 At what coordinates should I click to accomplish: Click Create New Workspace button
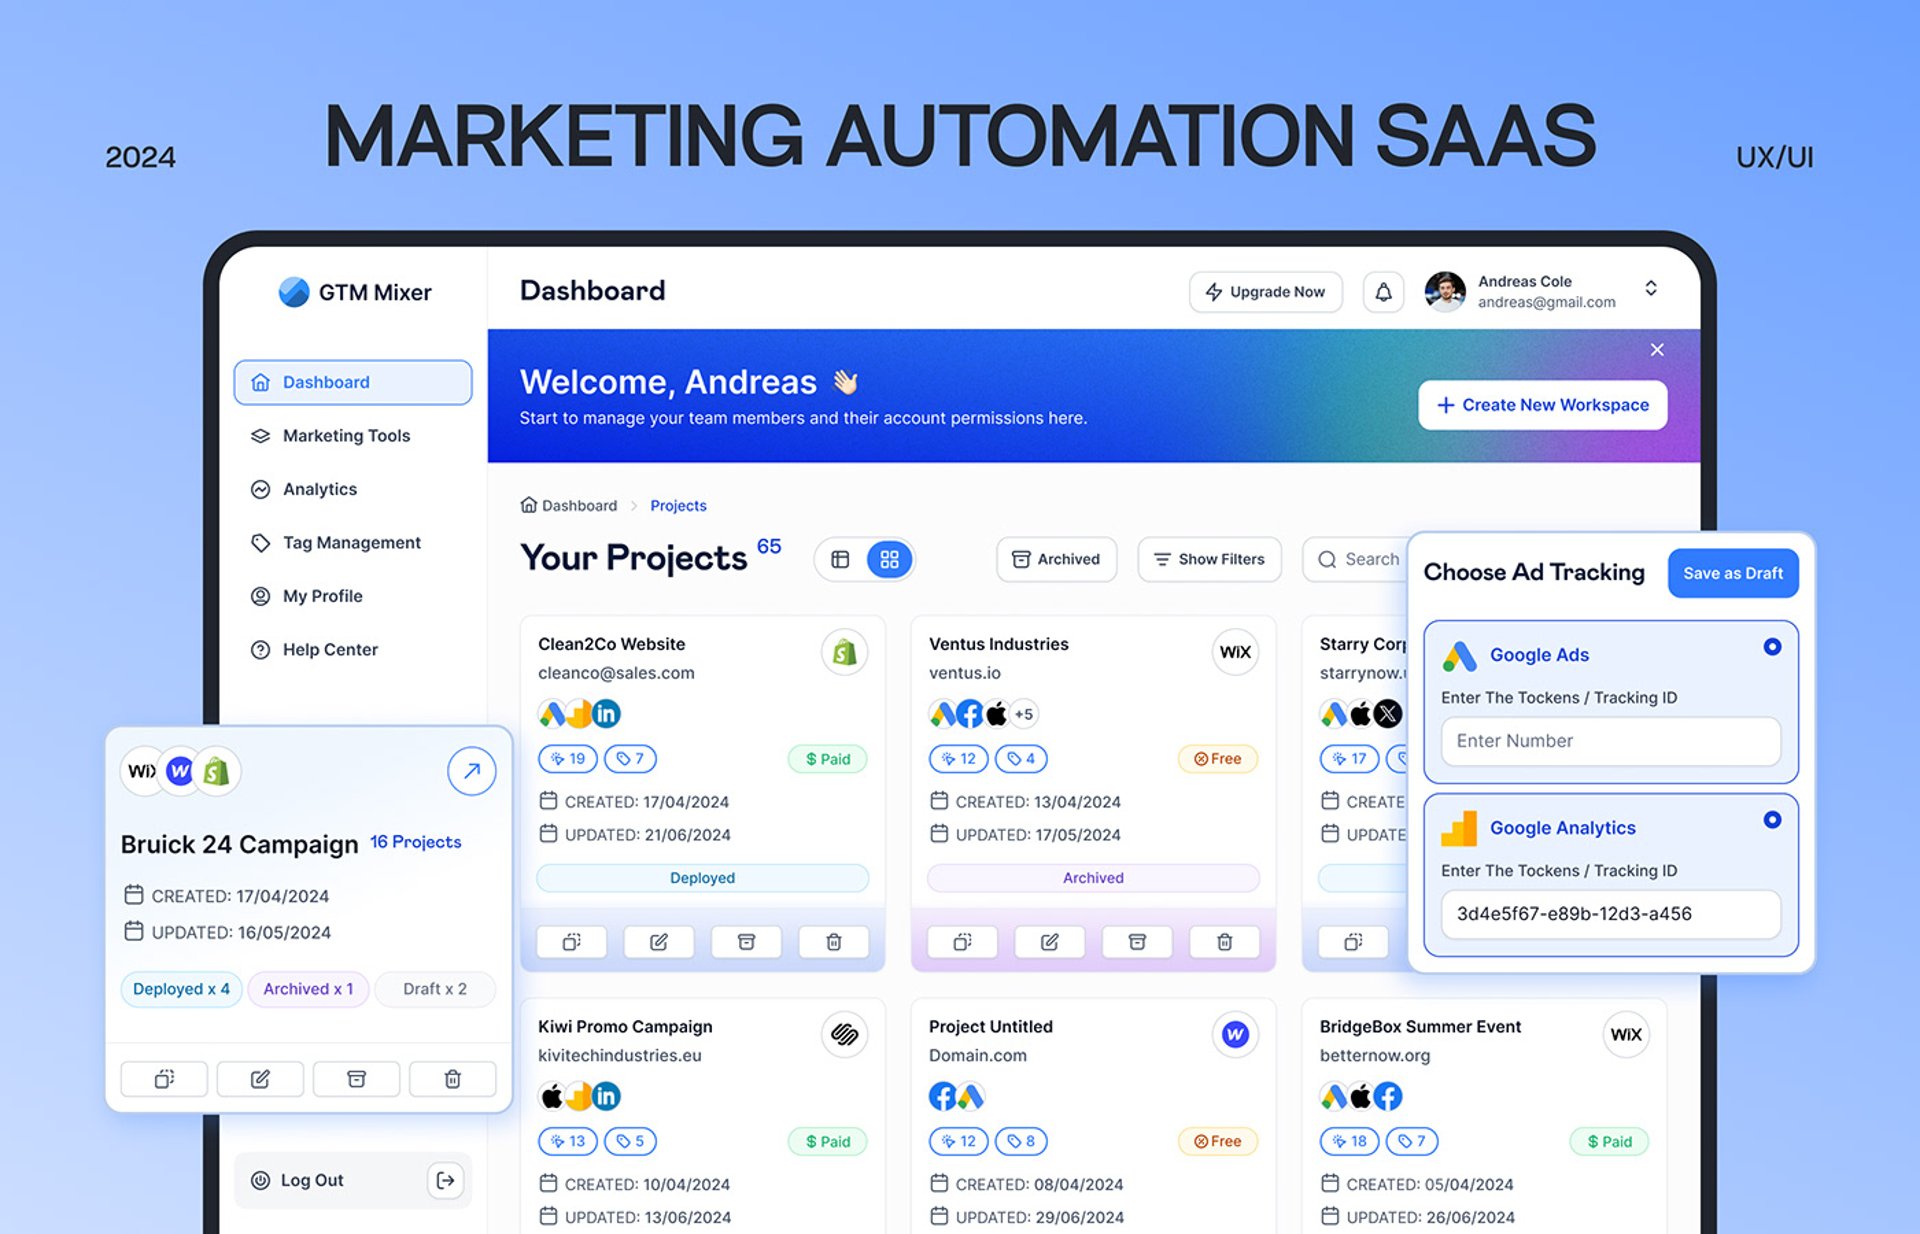click(1542, 405)
